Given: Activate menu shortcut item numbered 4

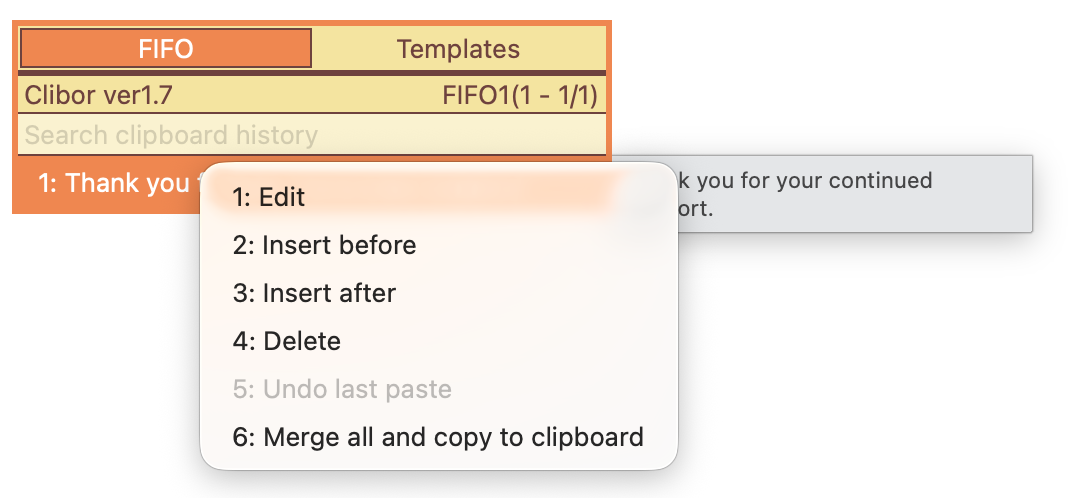Looking at the screenshot, I should click(x=439, y=341).
